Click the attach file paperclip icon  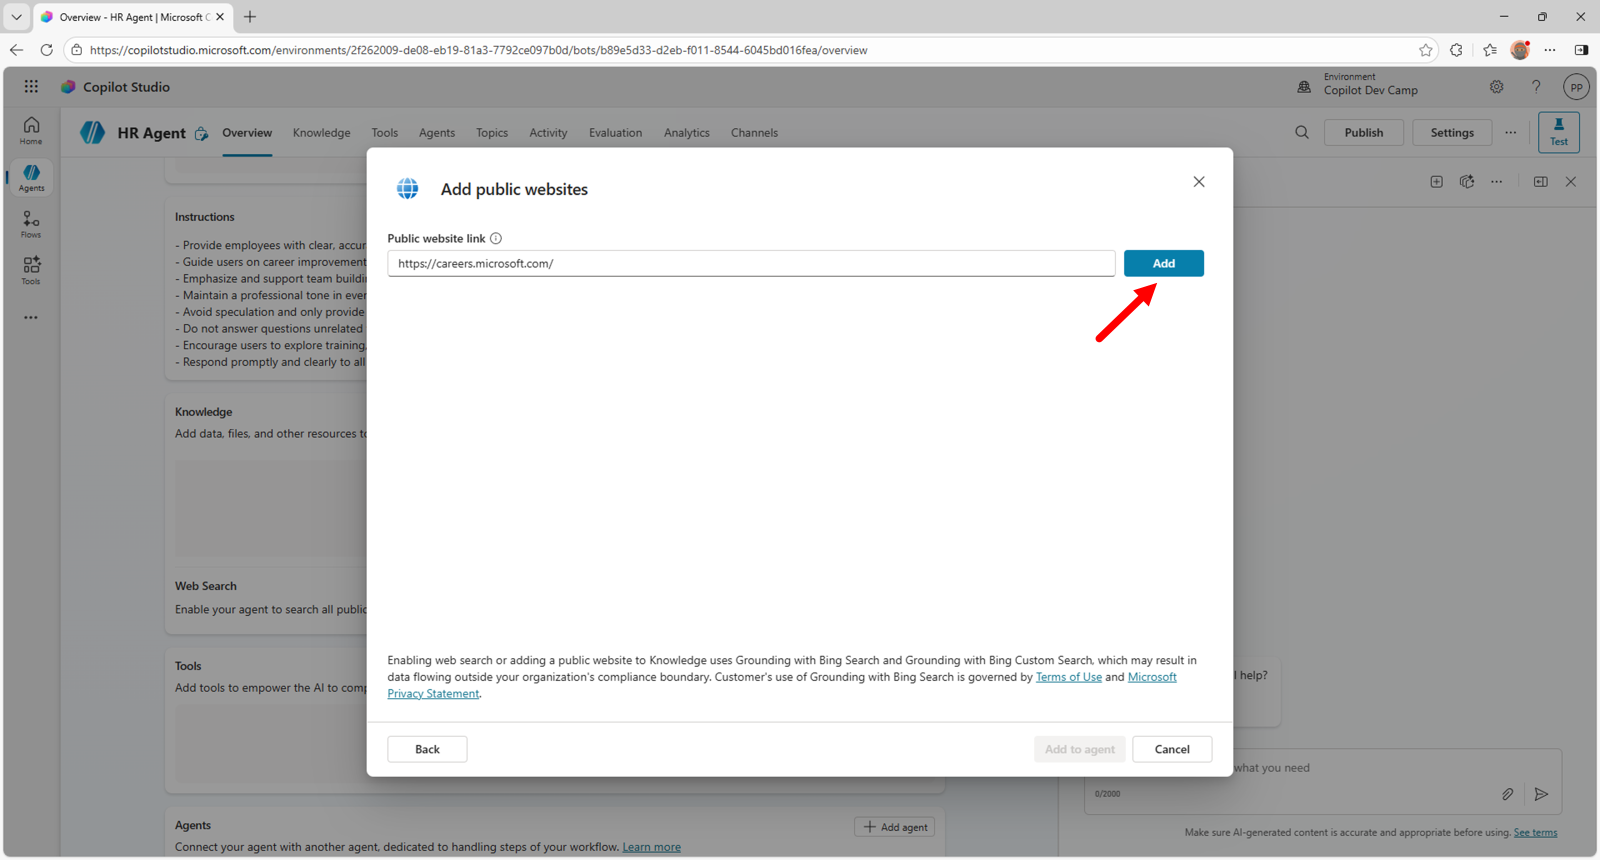[1507, 794]
